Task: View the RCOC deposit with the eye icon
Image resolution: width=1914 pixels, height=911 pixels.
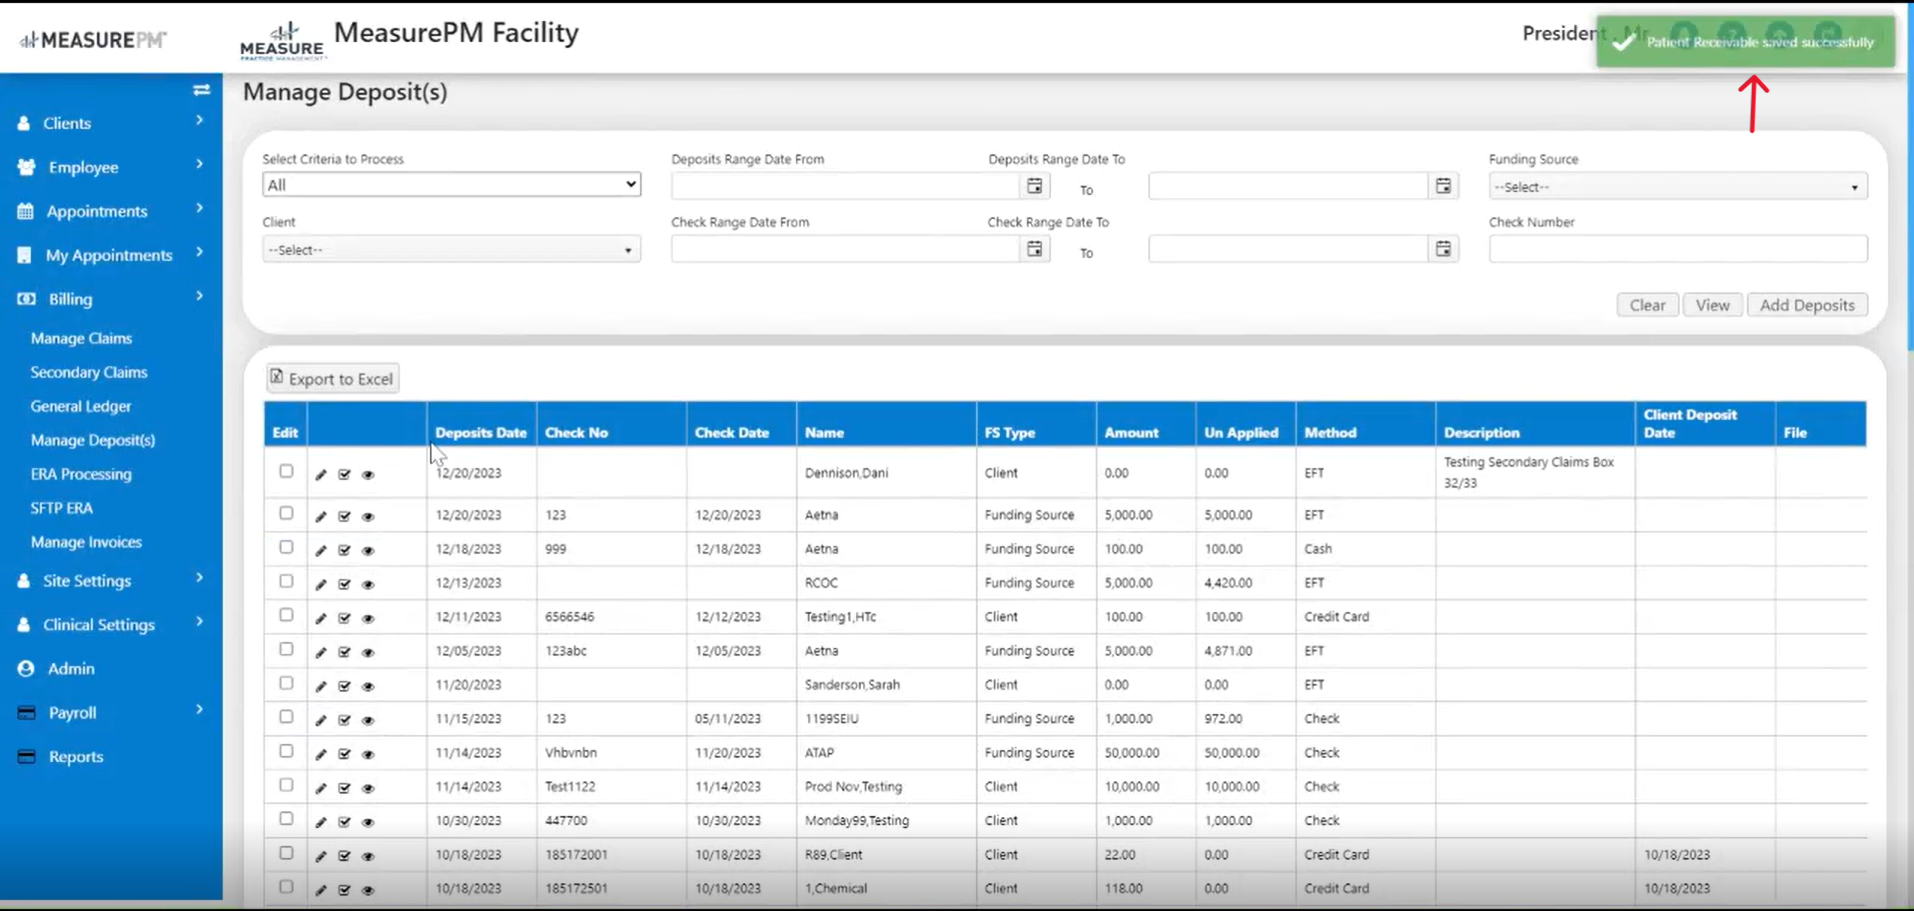Action: click(368, 584)
